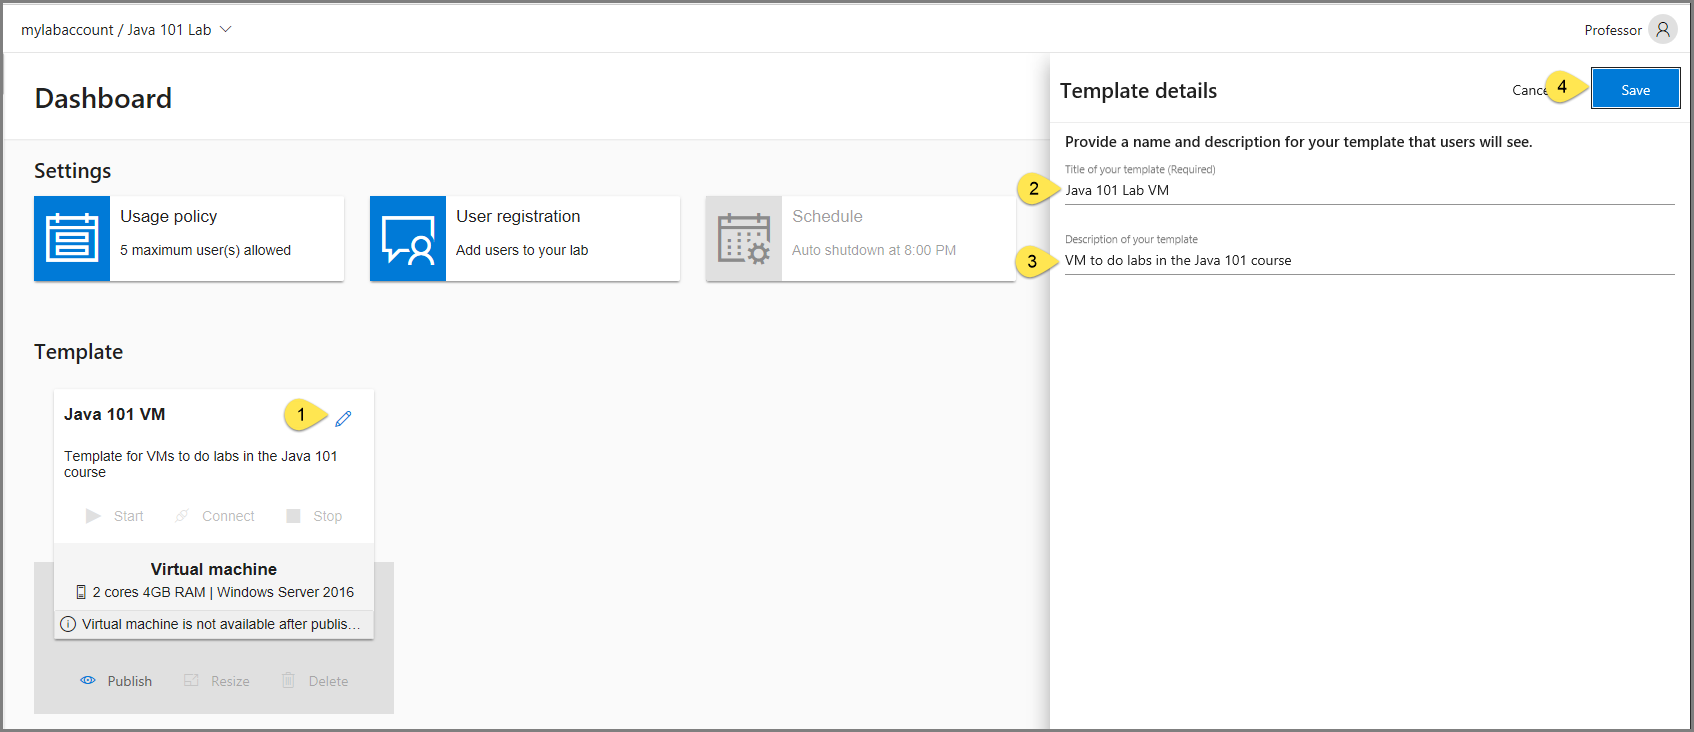Click the Connect label on the template card
Image resolution: width=1694 pixels, height=732 pixels.
(228, 516)
